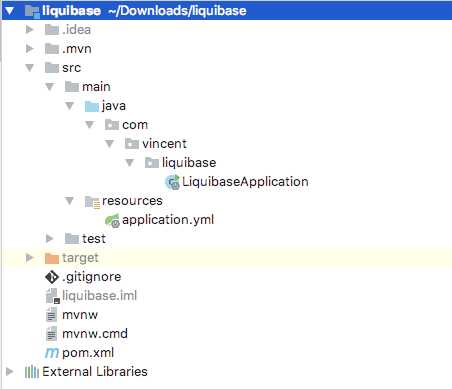Select the com package name
The image size is (452, 389).
(x=135, y=125)
